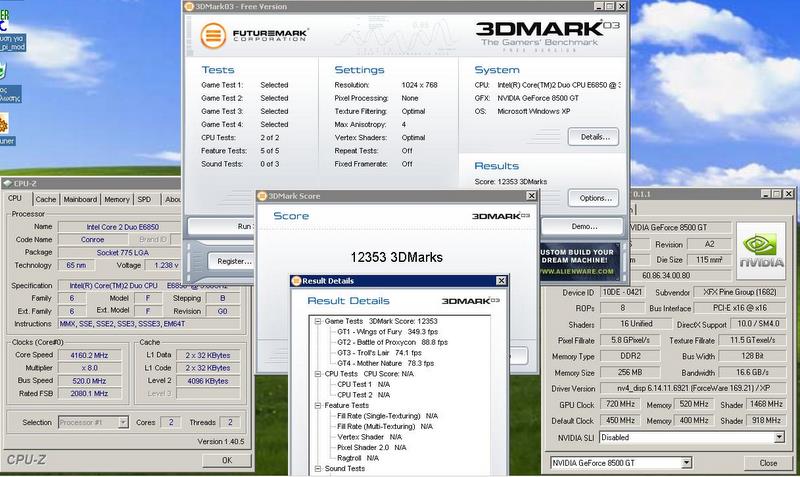
Task: Select Fill Rate (Single-Texturing) row
Action: click(387, 416)
